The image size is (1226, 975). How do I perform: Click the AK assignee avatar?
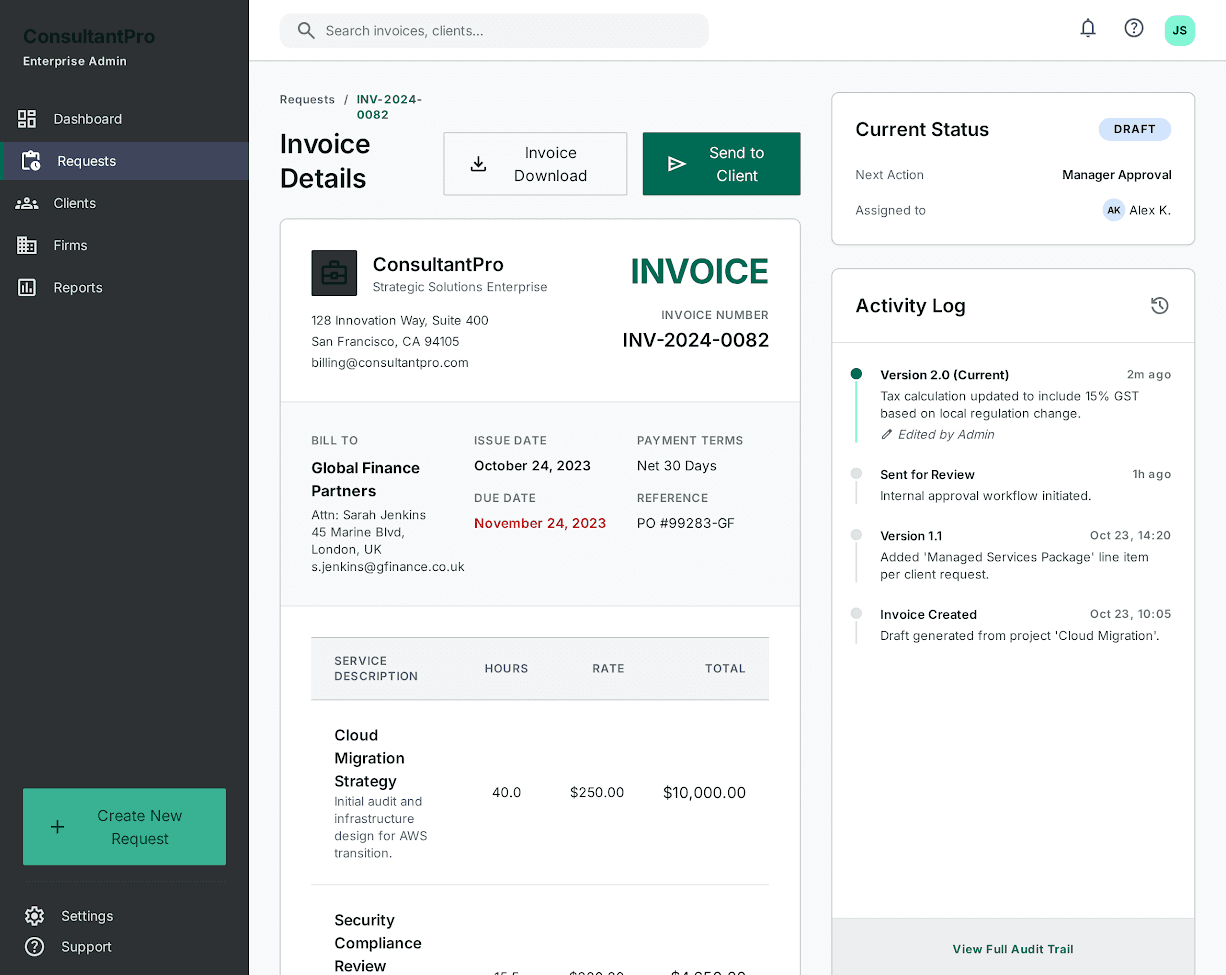click(1114, 210)
